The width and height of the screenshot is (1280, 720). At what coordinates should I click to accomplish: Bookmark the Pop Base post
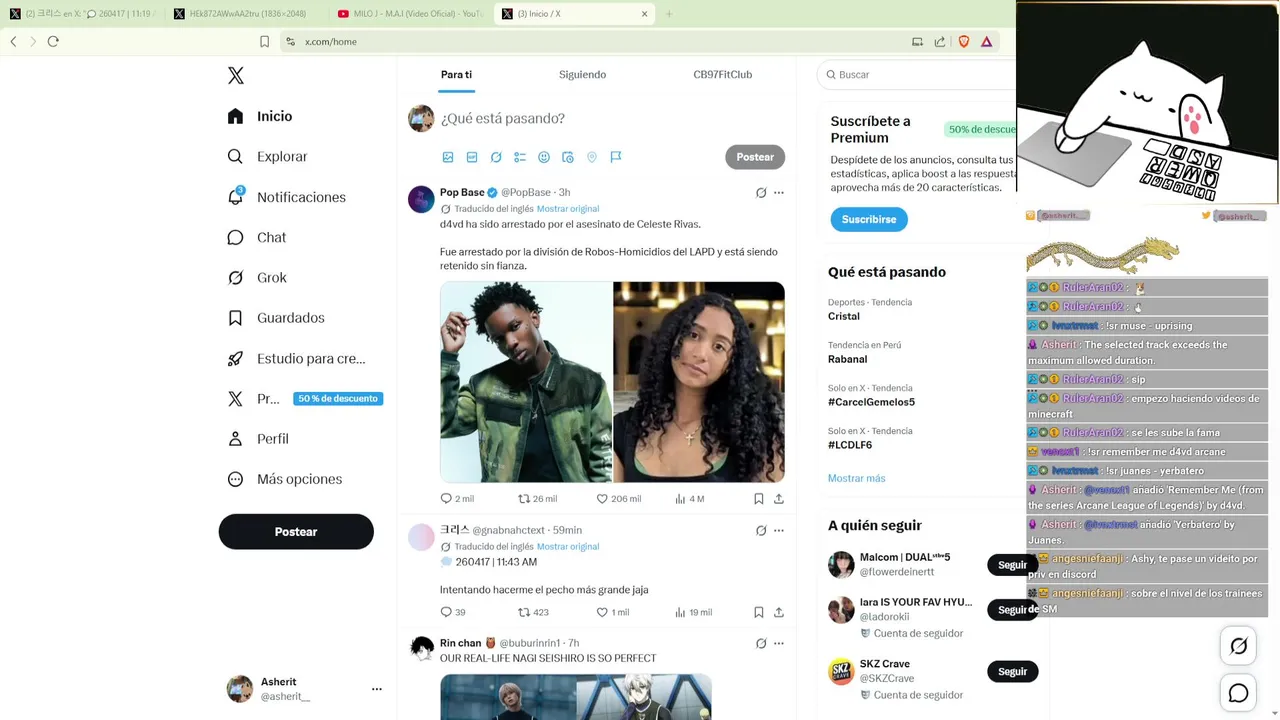click(759, 499)
